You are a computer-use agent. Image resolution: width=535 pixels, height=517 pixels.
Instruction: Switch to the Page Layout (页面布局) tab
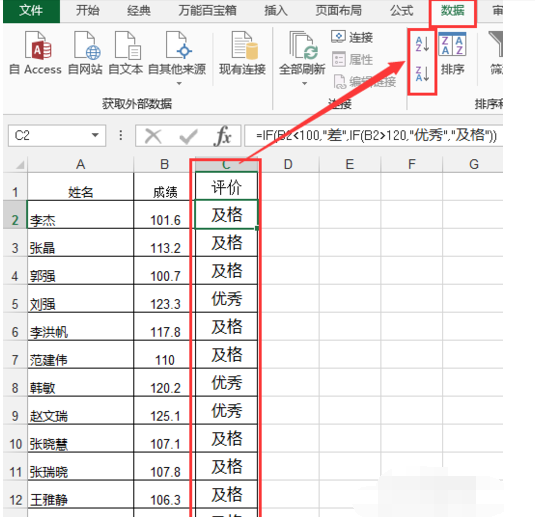click(338, 11)
